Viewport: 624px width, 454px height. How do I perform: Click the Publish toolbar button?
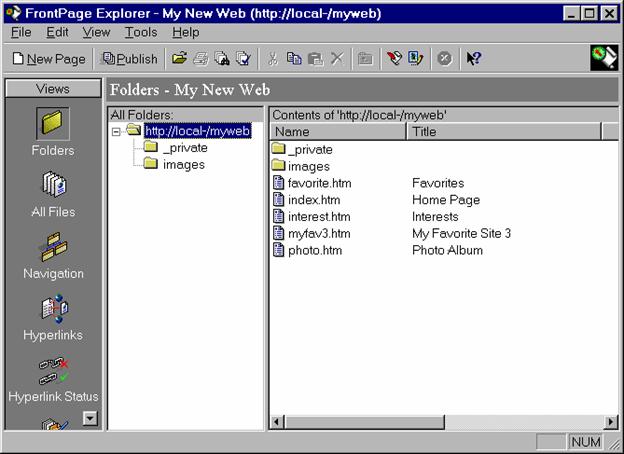tap(130, 59)
